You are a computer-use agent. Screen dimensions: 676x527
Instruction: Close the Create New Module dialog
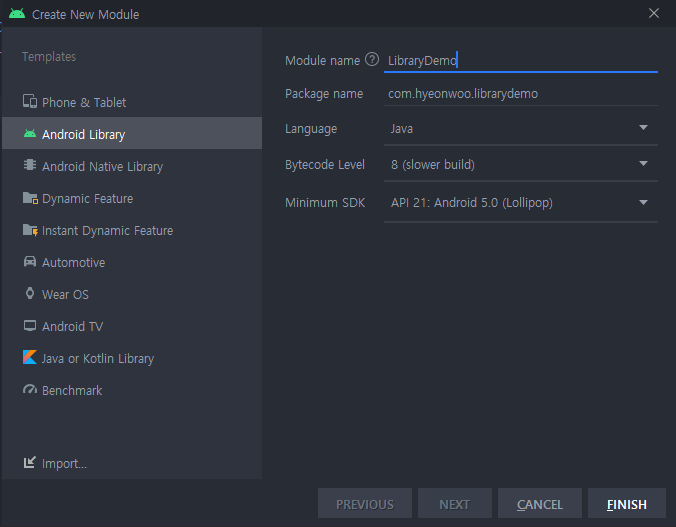[654, 13]
